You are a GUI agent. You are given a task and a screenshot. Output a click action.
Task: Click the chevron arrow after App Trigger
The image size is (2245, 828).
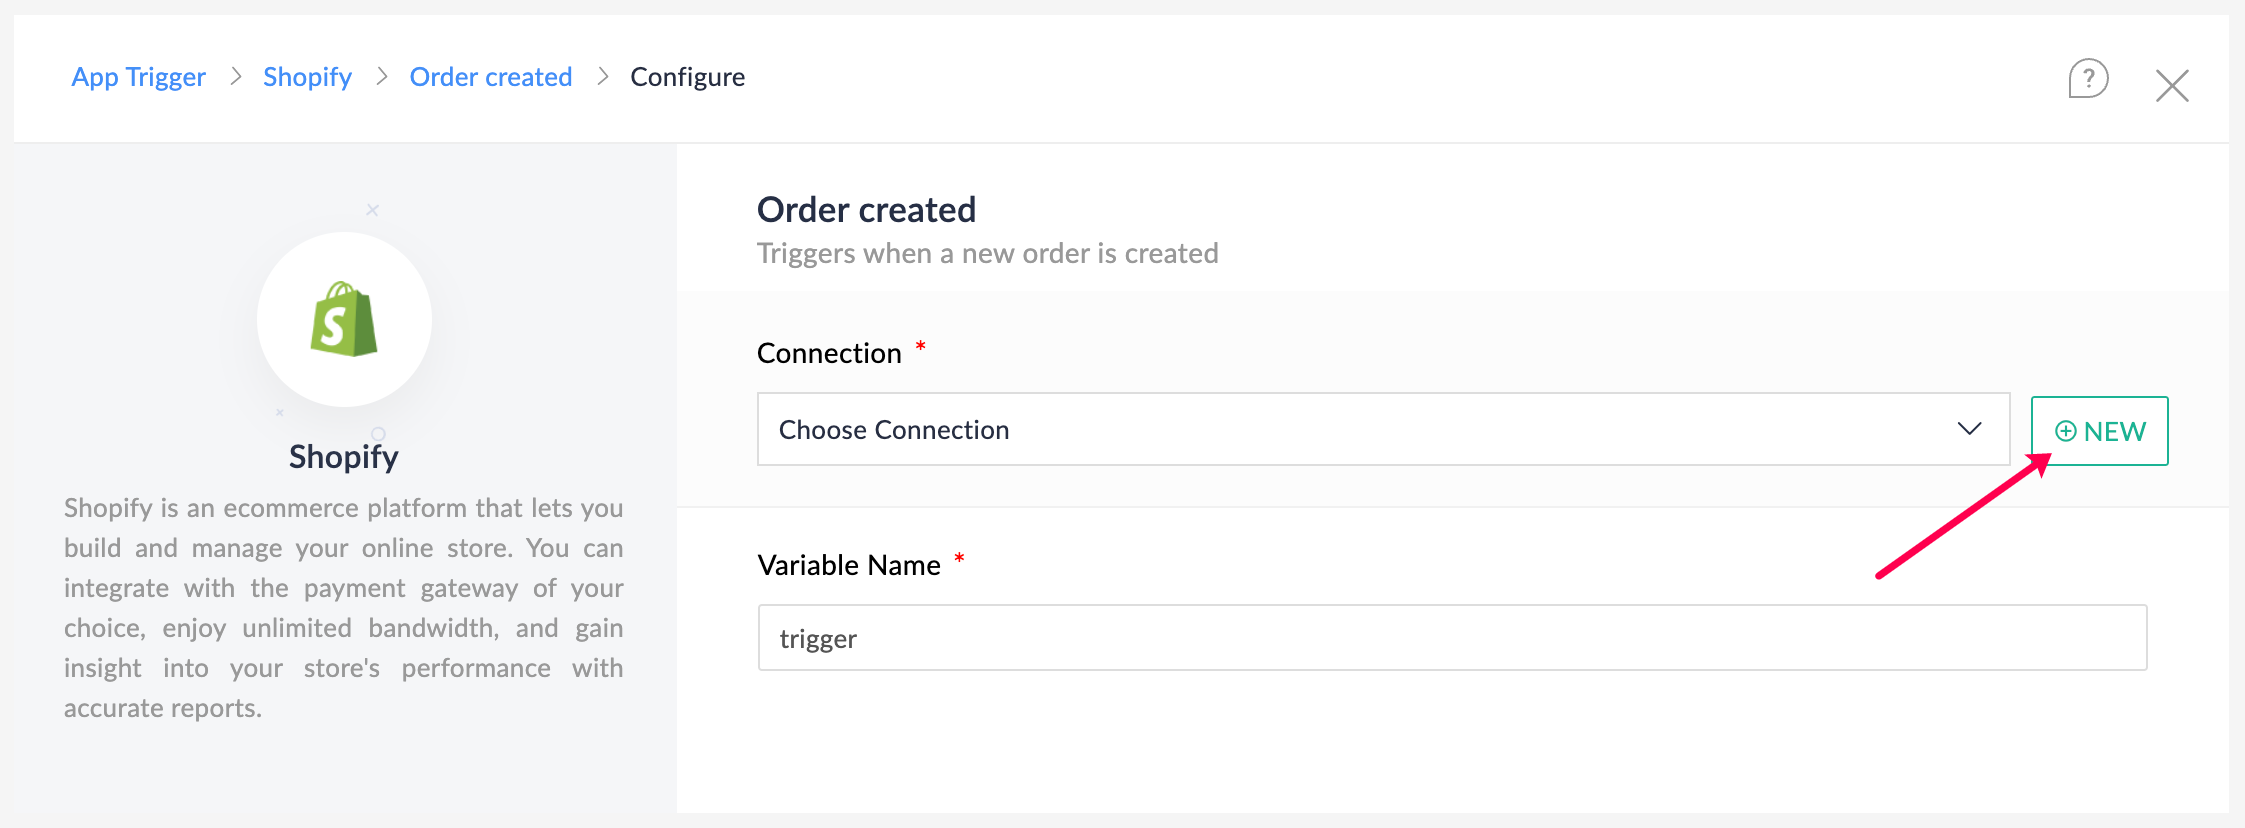[236, 77]
